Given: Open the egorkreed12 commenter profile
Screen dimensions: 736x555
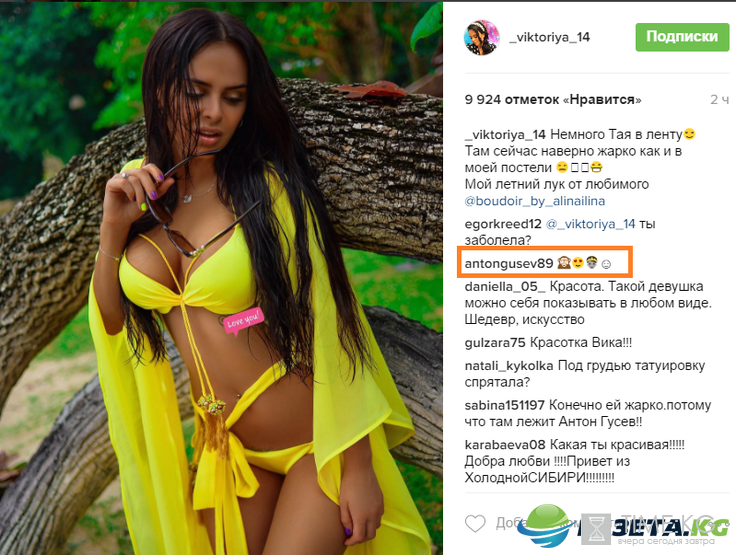Looking at the screenshot, I should [x=503, y=224].
